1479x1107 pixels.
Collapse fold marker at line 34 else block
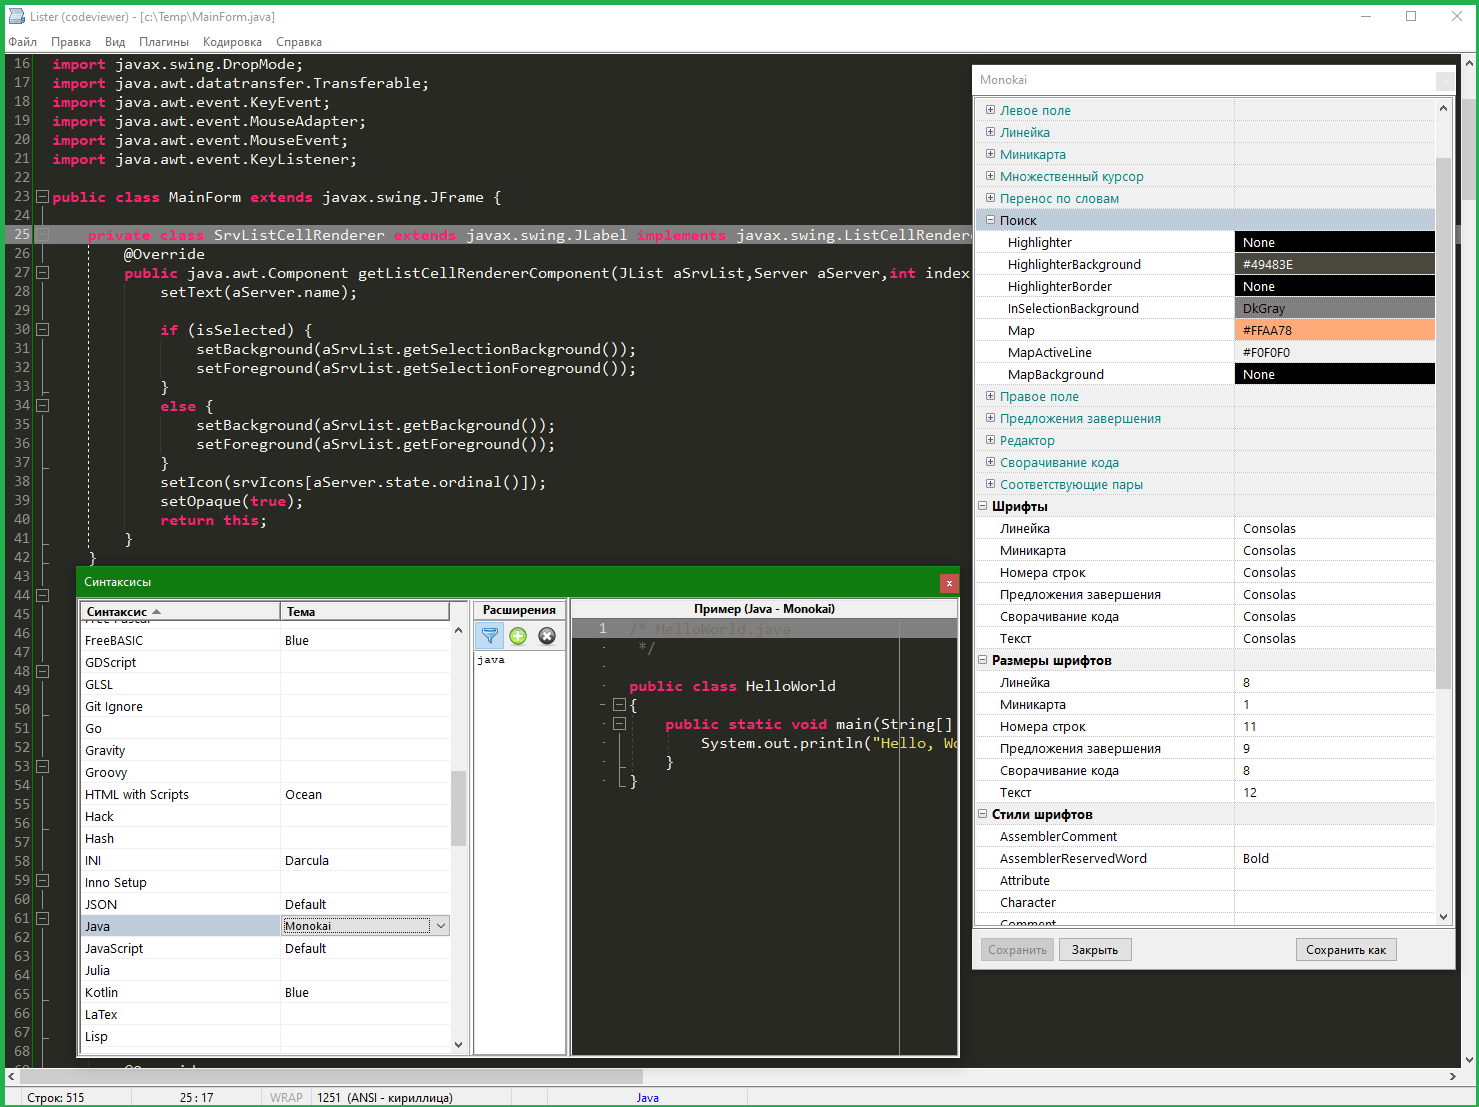click(43, 405)
